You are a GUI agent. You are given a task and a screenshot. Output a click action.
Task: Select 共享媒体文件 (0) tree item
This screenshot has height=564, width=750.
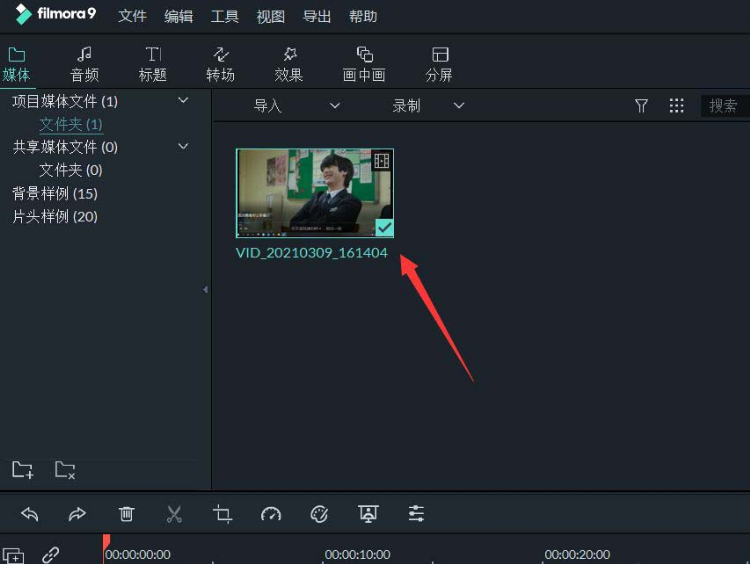coord(65,147)
